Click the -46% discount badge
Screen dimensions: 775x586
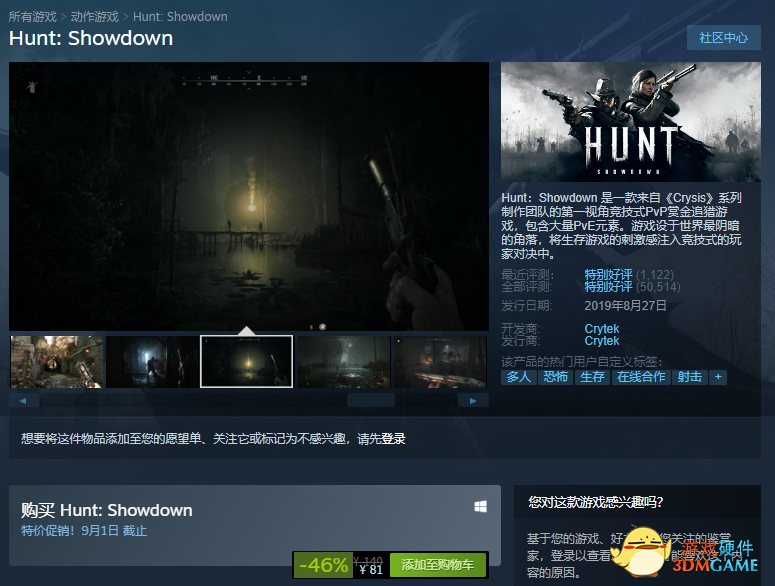[323, 565]
